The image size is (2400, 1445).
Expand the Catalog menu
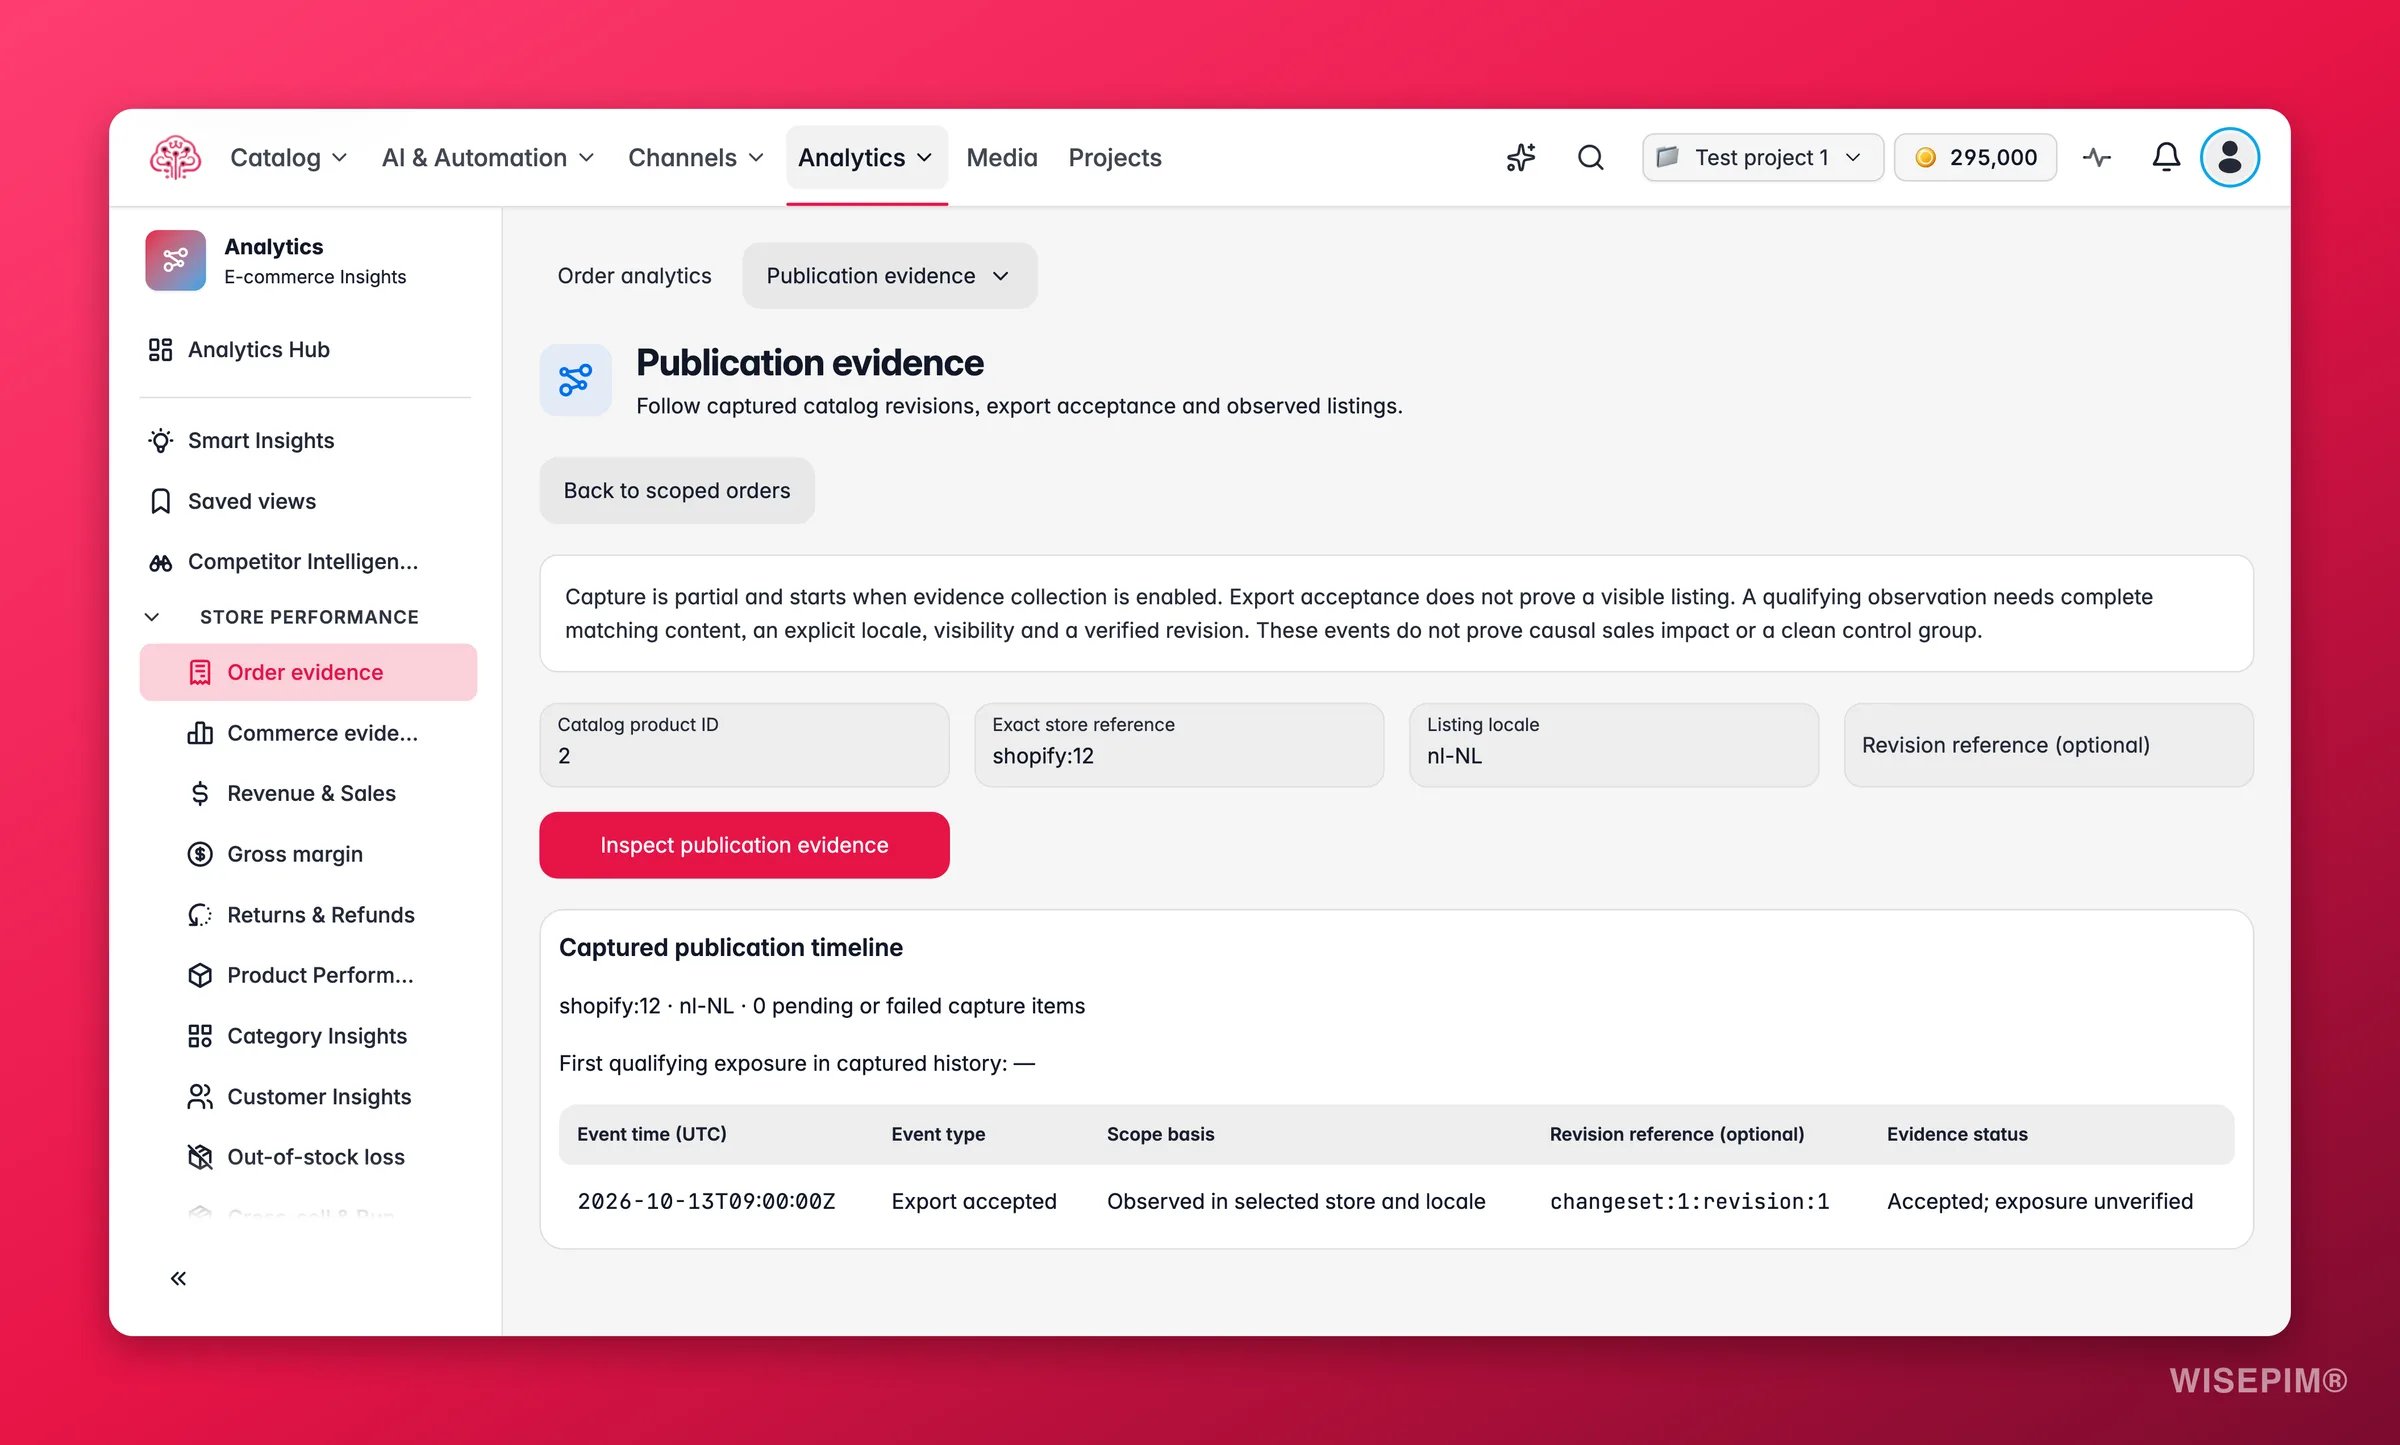[x=289, y=157]
